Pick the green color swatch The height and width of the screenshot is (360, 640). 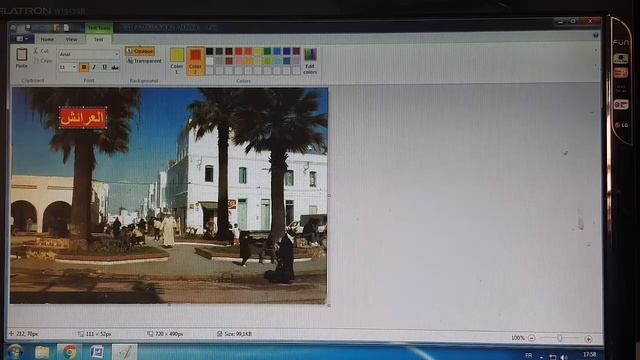coord(267,51)
